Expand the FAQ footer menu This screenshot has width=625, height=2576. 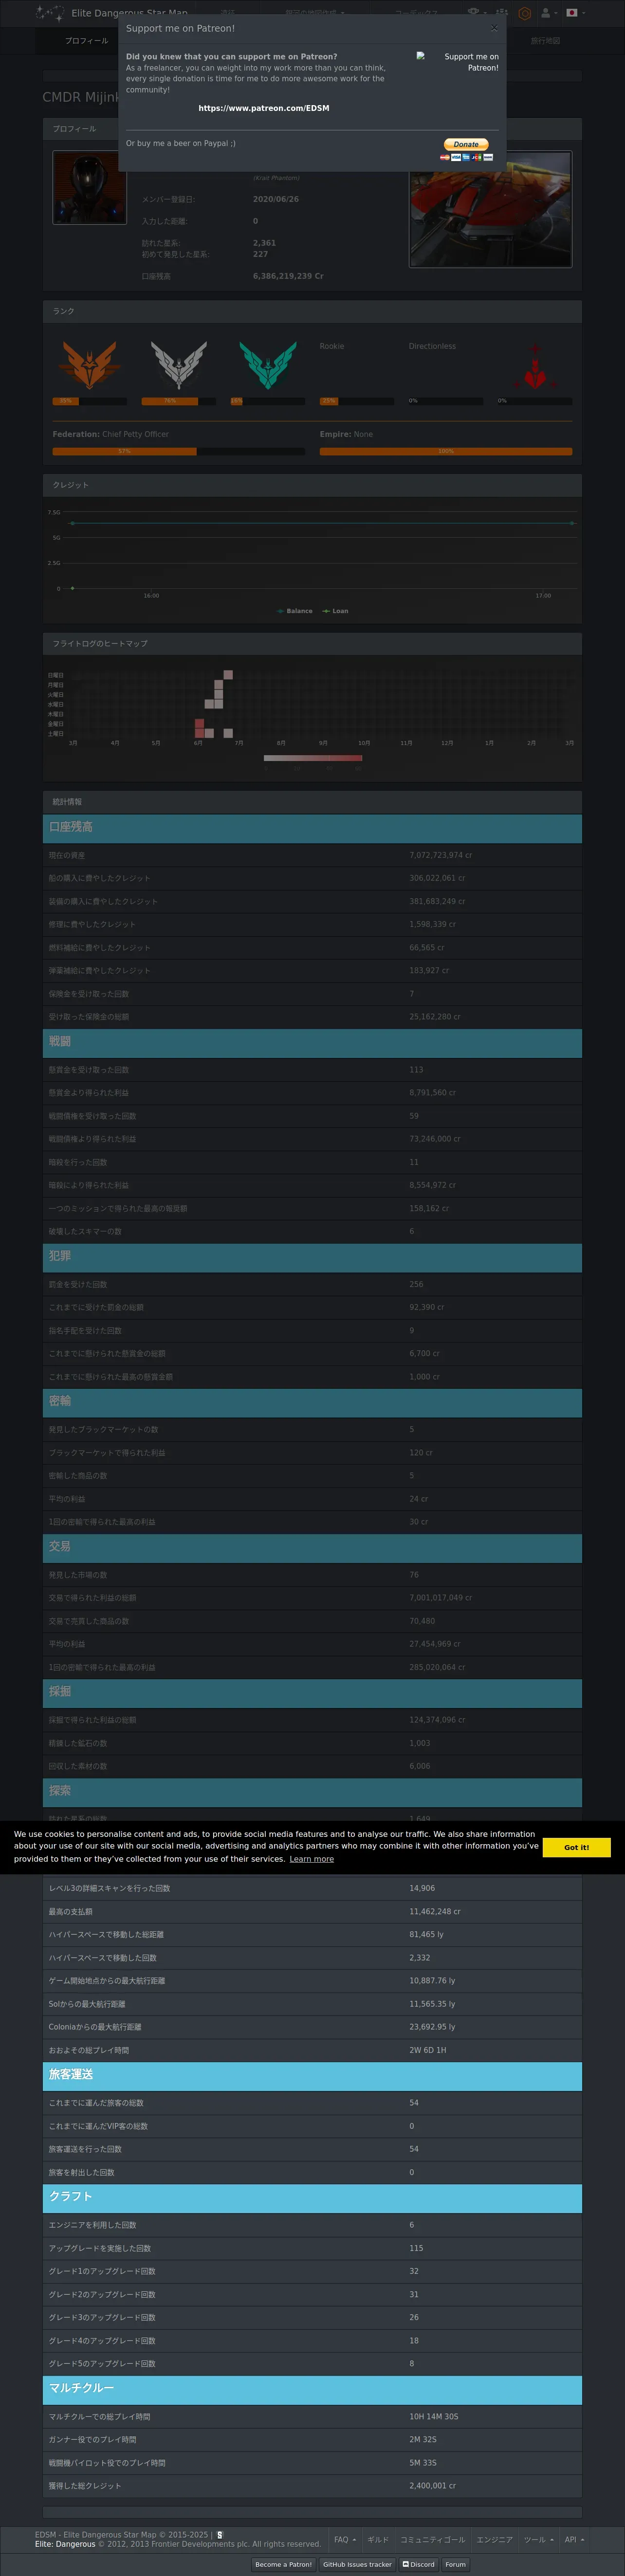click(344, 2539)
